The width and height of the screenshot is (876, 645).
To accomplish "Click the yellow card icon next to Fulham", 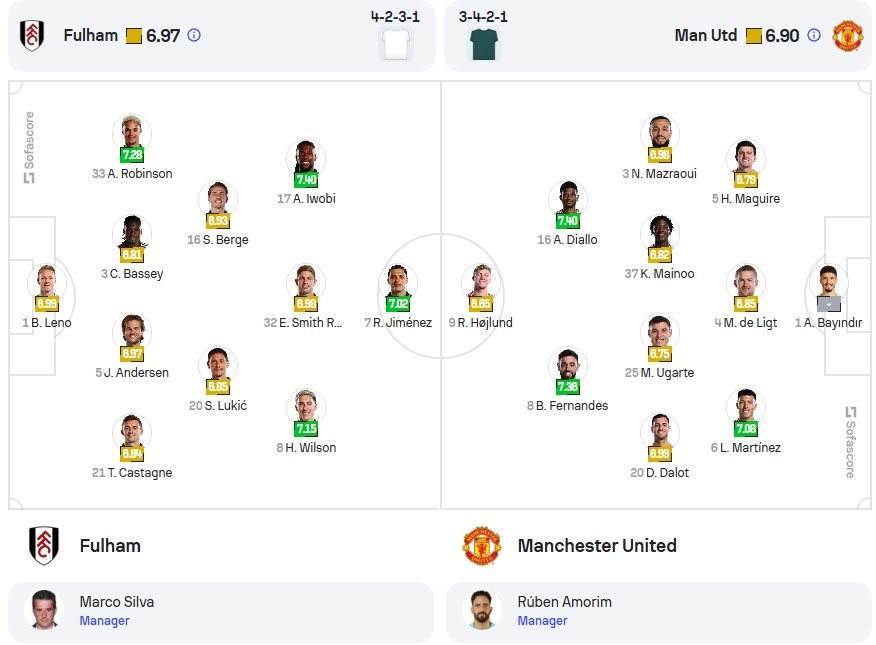I will coord(134,36).
